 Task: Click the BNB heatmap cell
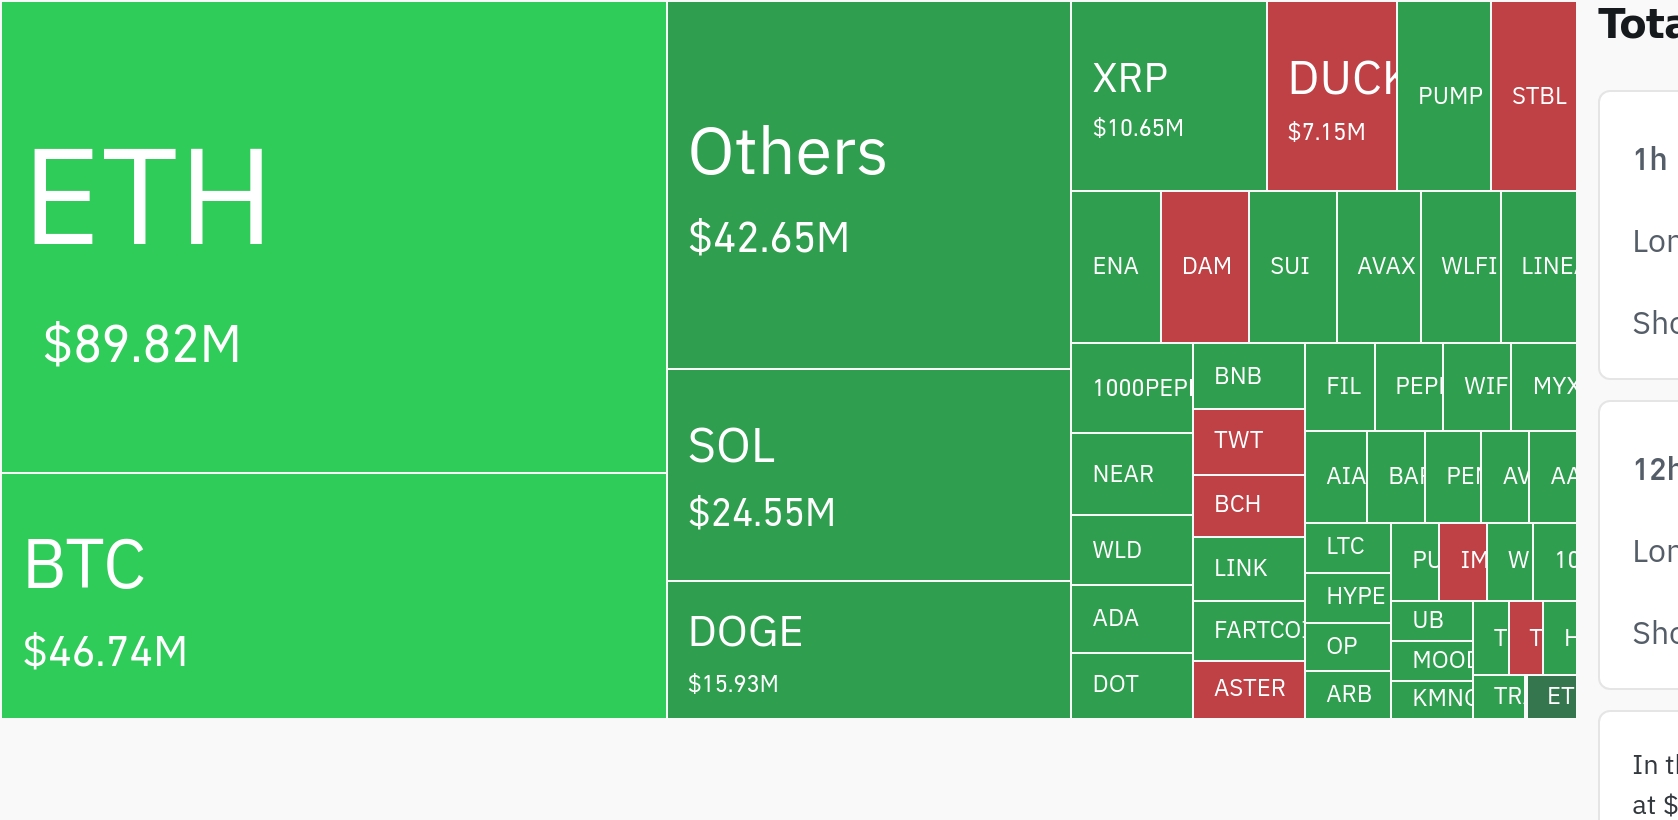[x=1248, y=377]
